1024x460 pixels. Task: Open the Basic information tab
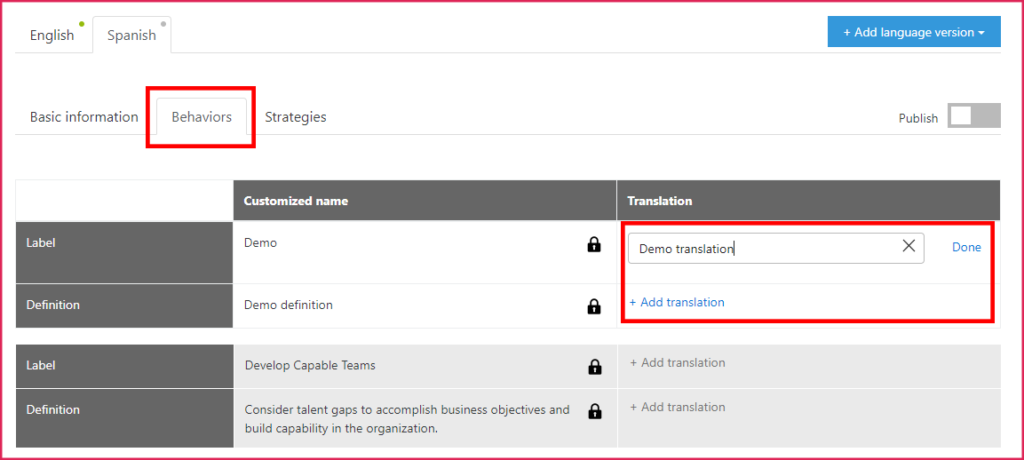pos(84,117)
